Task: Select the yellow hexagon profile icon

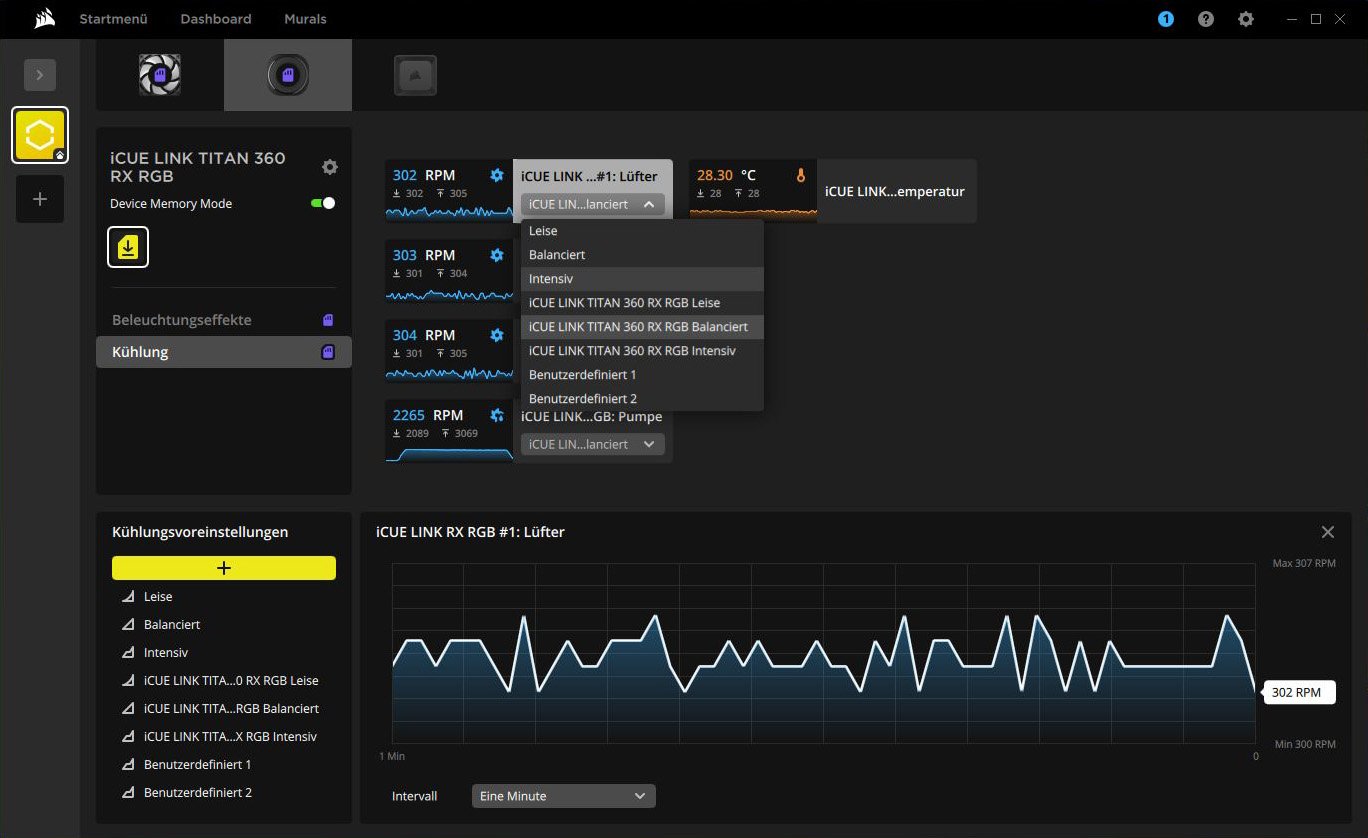Action: tap(40, 135)
